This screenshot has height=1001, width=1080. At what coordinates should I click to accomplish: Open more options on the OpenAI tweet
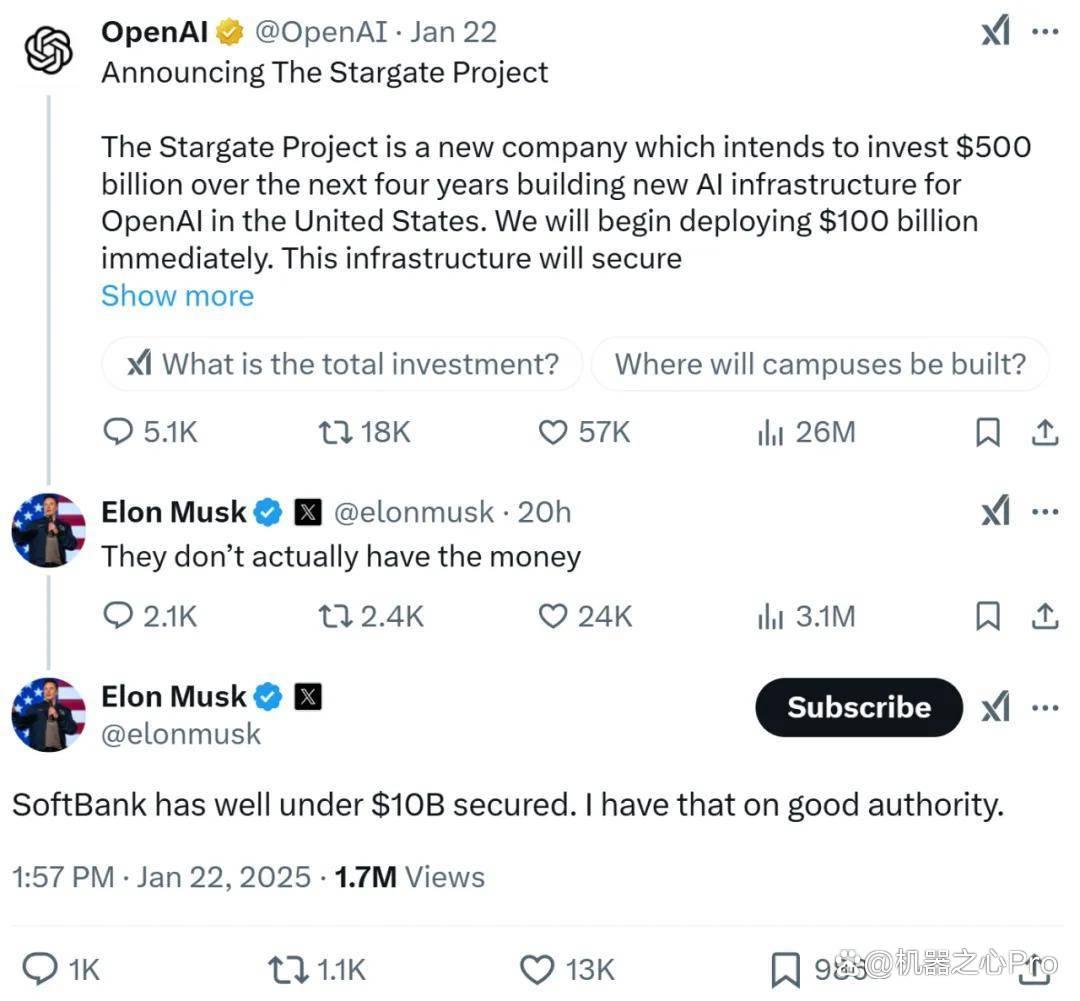coord(1045,31)
